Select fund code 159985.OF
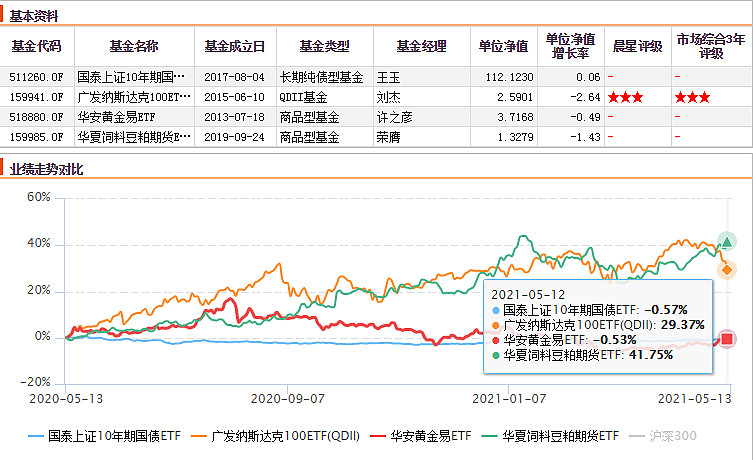Image resolution: width=753 pixels, height=460 pixels. click(36, 137)
